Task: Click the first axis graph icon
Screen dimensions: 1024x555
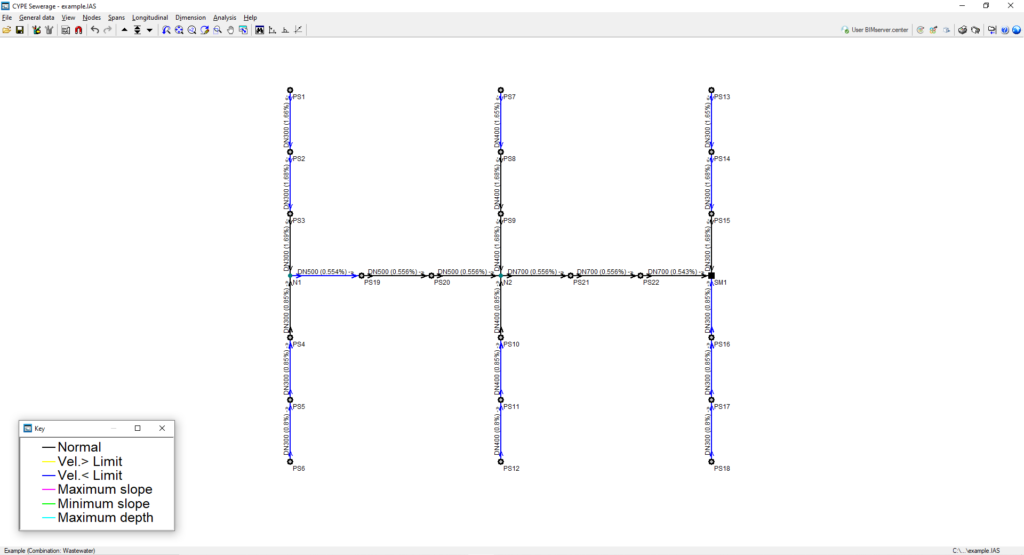Action: (272, 30)
